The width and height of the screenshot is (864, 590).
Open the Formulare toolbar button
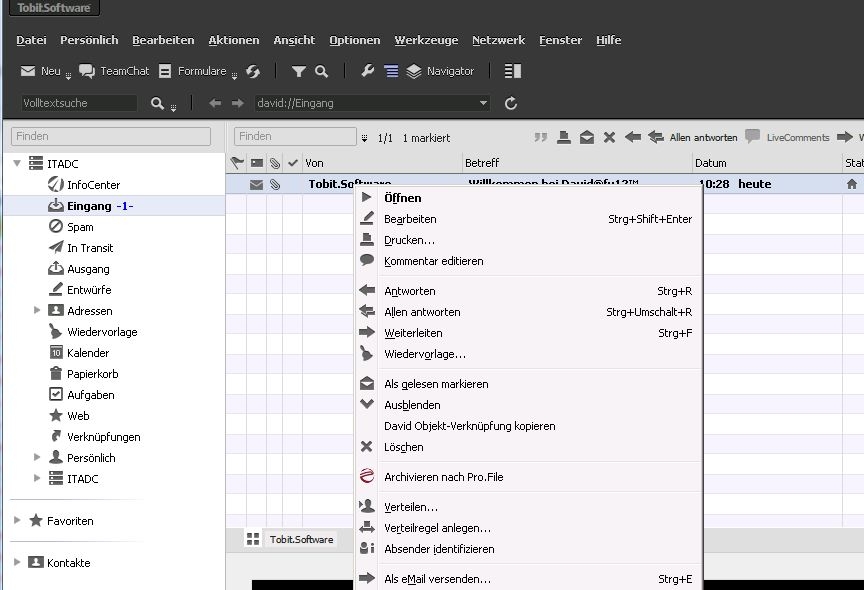point(193,71)
